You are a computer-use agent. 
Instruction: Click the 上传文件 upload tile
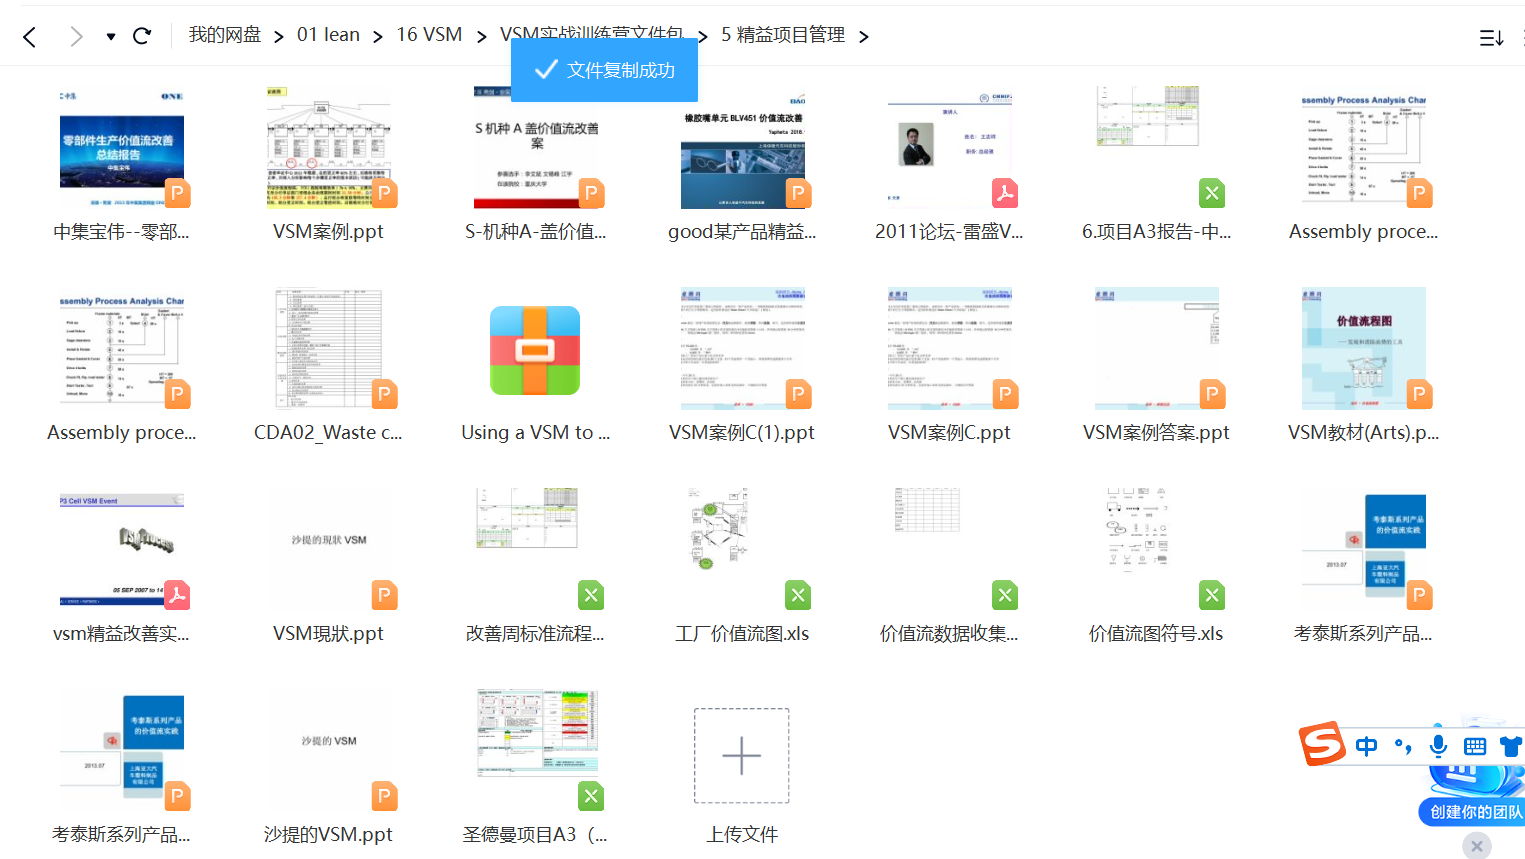pos(741,756)
